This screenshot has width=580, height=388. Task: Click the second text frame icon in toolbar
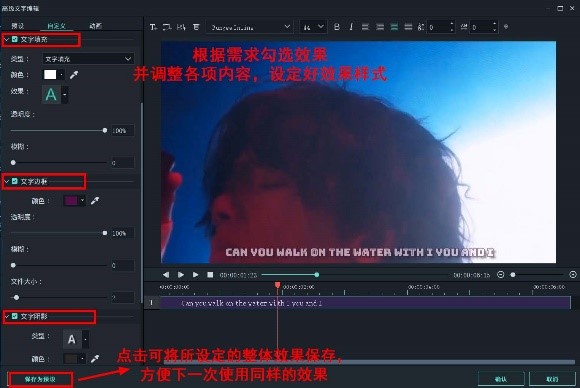pyautogui.click(x=167, y=27)
